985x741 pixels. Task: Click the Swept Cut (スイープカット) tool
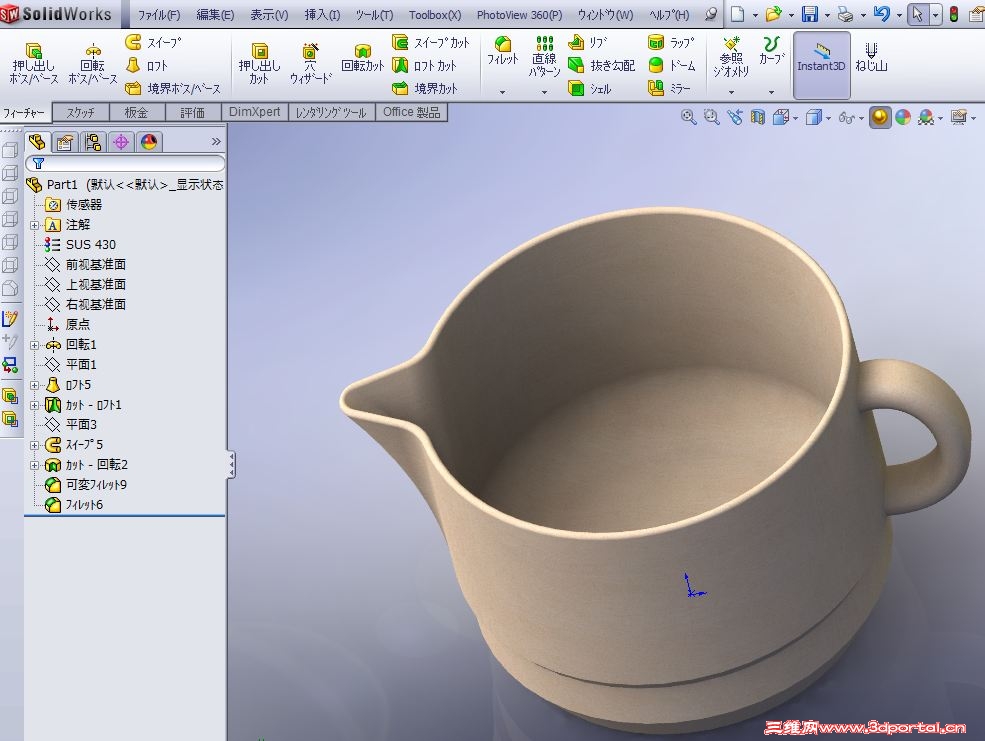coord(431,43)
